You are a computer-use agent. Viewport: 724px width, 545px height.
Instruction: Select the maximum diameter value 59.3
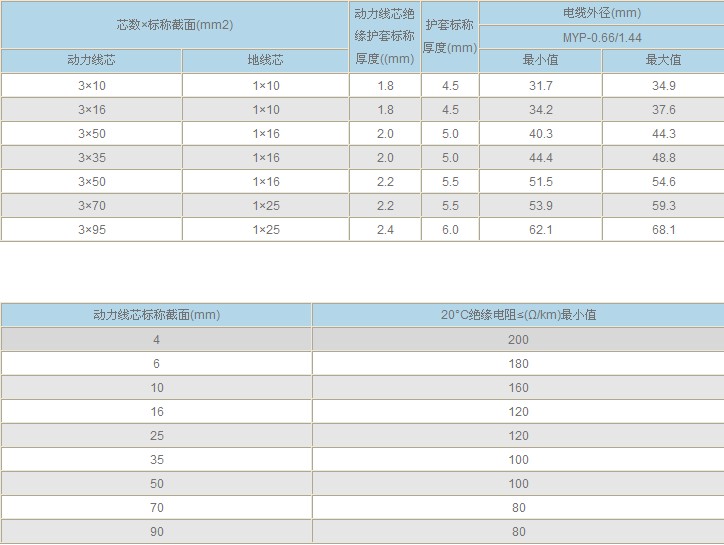pyautogui.click(x=664, y=206)
